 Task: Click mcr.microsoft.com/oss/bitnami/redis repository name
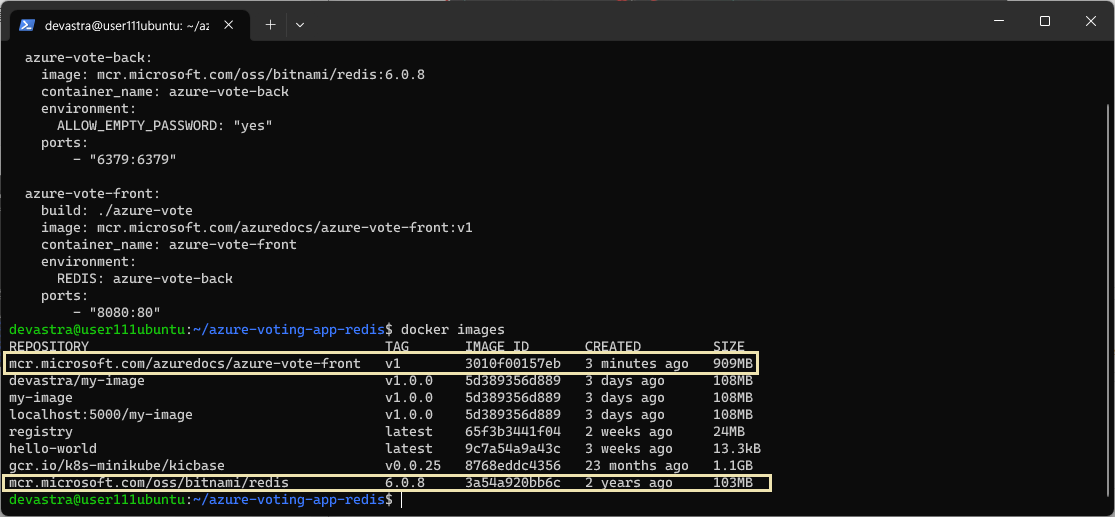(149, 484)
